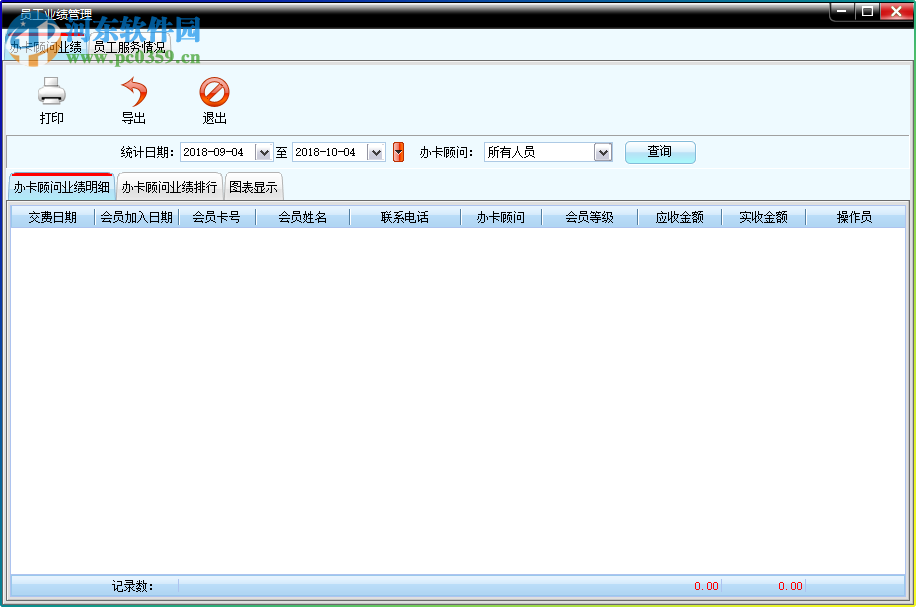The width and height of the screenshot is (916, 607).
Task: Click the 会员姓名 column header
Action: 301,217
